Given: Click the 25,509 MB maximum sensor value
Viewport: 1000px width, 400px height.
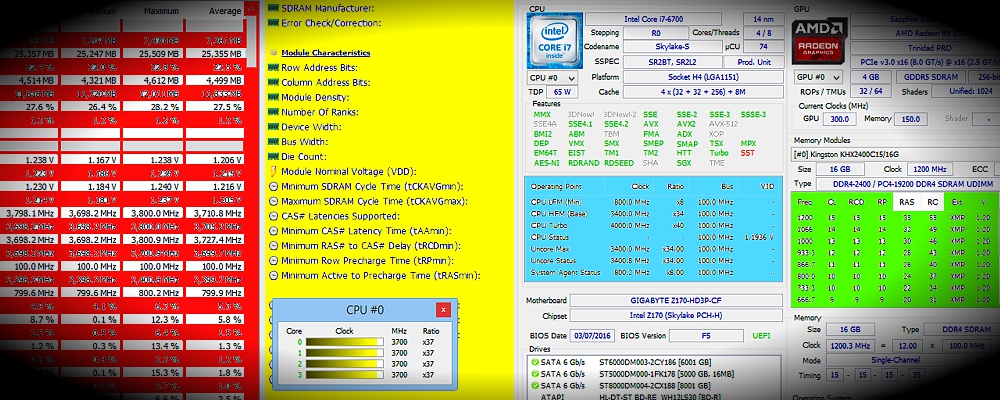Looking at the screenshot, I should tap(153, 54).
